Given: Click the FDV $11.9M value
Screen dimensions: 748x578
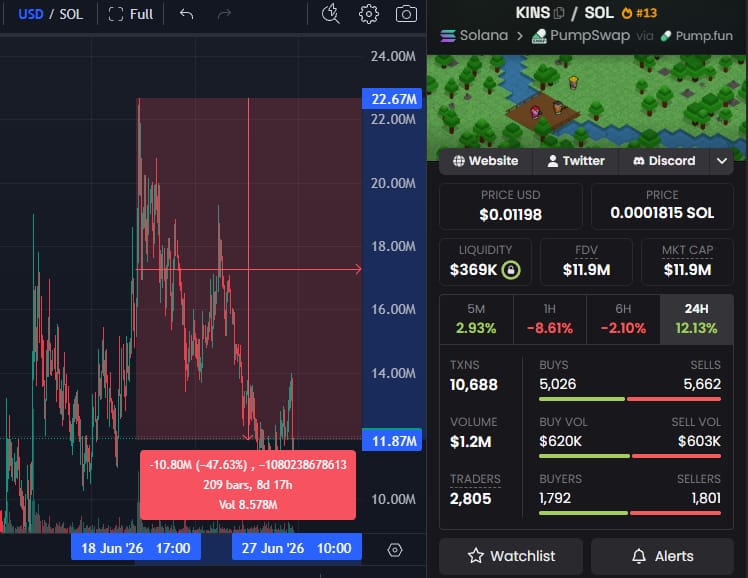Looking at the screenshot, I should [x=586, y=270].
